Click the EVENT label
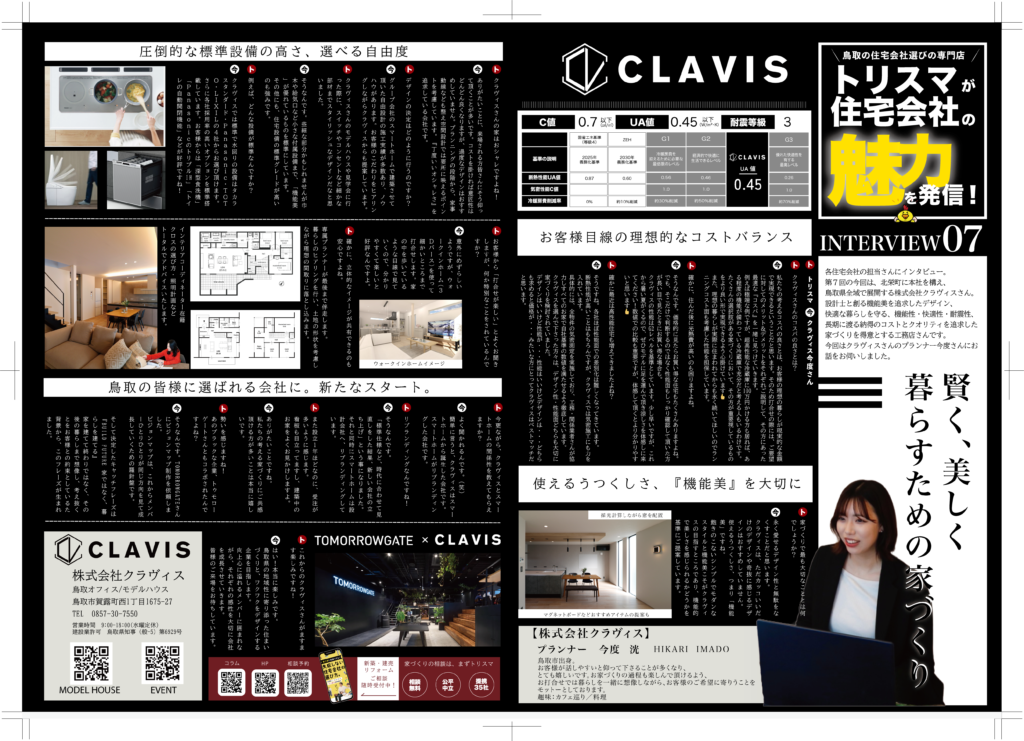This screenshot has width=1024, height=741. pos(163,690)
